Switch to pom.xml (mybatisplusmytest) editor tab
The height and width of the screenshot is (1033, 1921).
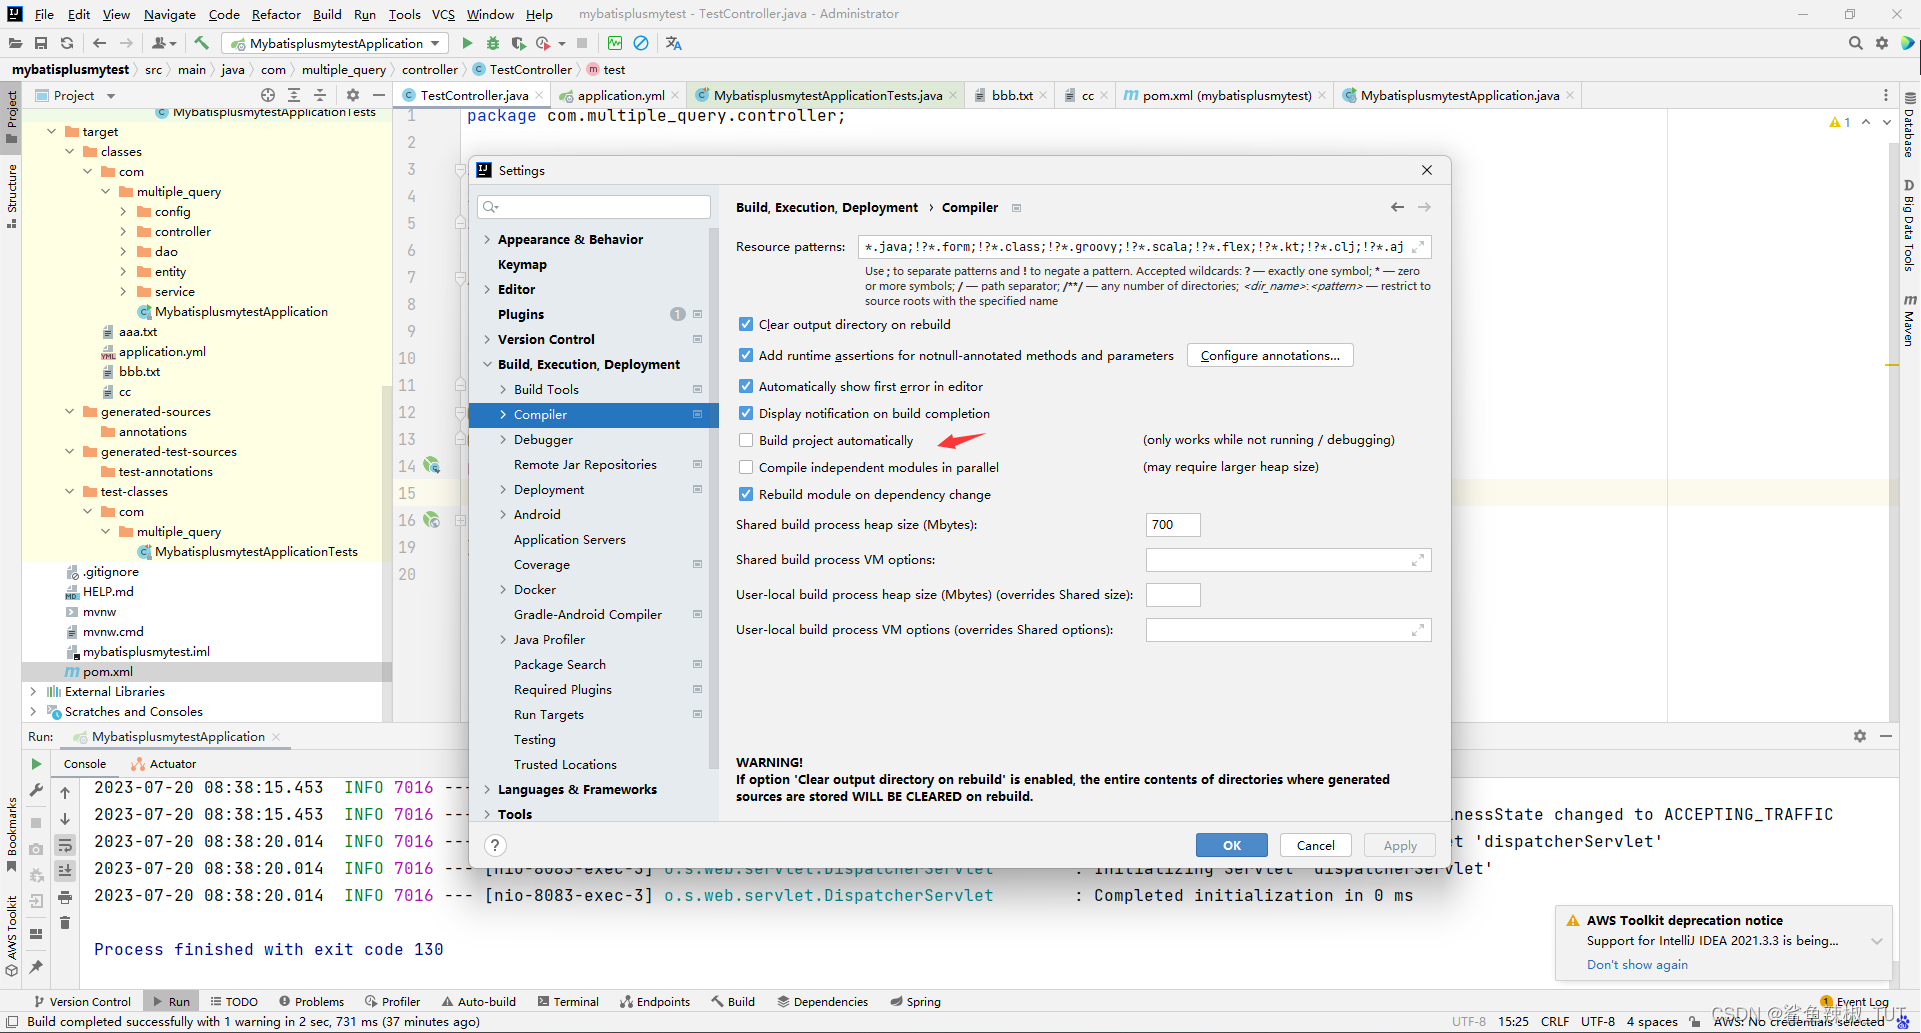[1226, 95]
